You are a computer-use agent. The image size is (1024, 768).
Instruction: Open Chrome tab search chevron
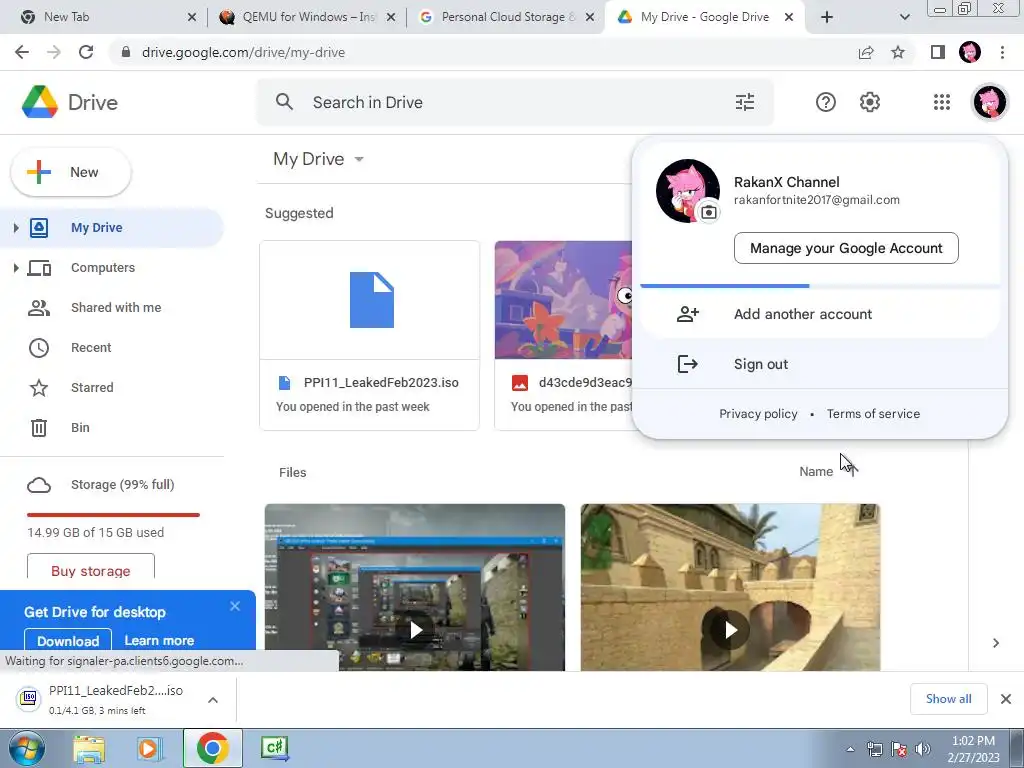pos(904,17)
